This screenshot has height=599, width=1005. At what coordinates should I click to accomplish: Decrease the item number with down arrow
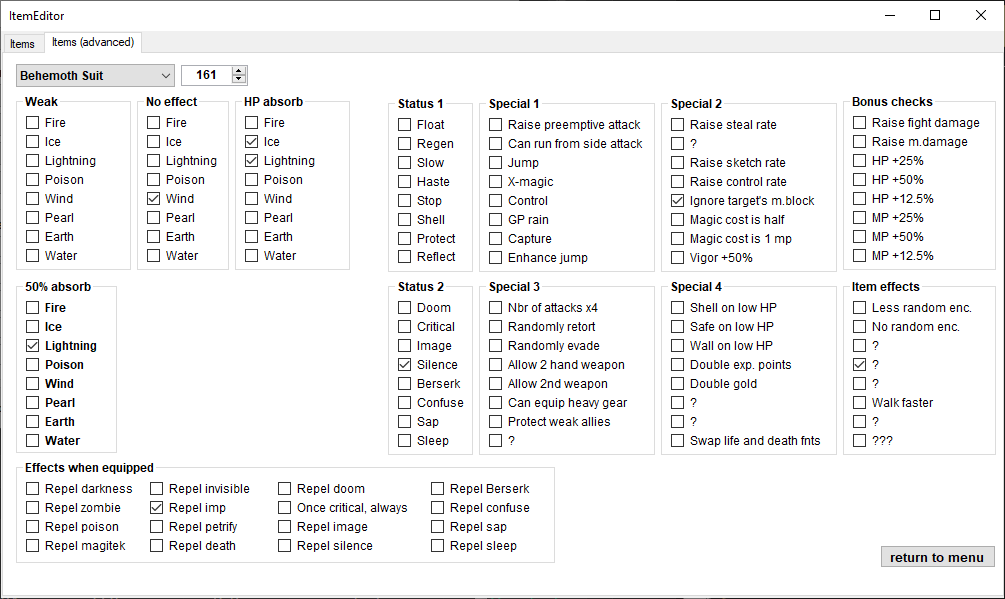(239, 79)
